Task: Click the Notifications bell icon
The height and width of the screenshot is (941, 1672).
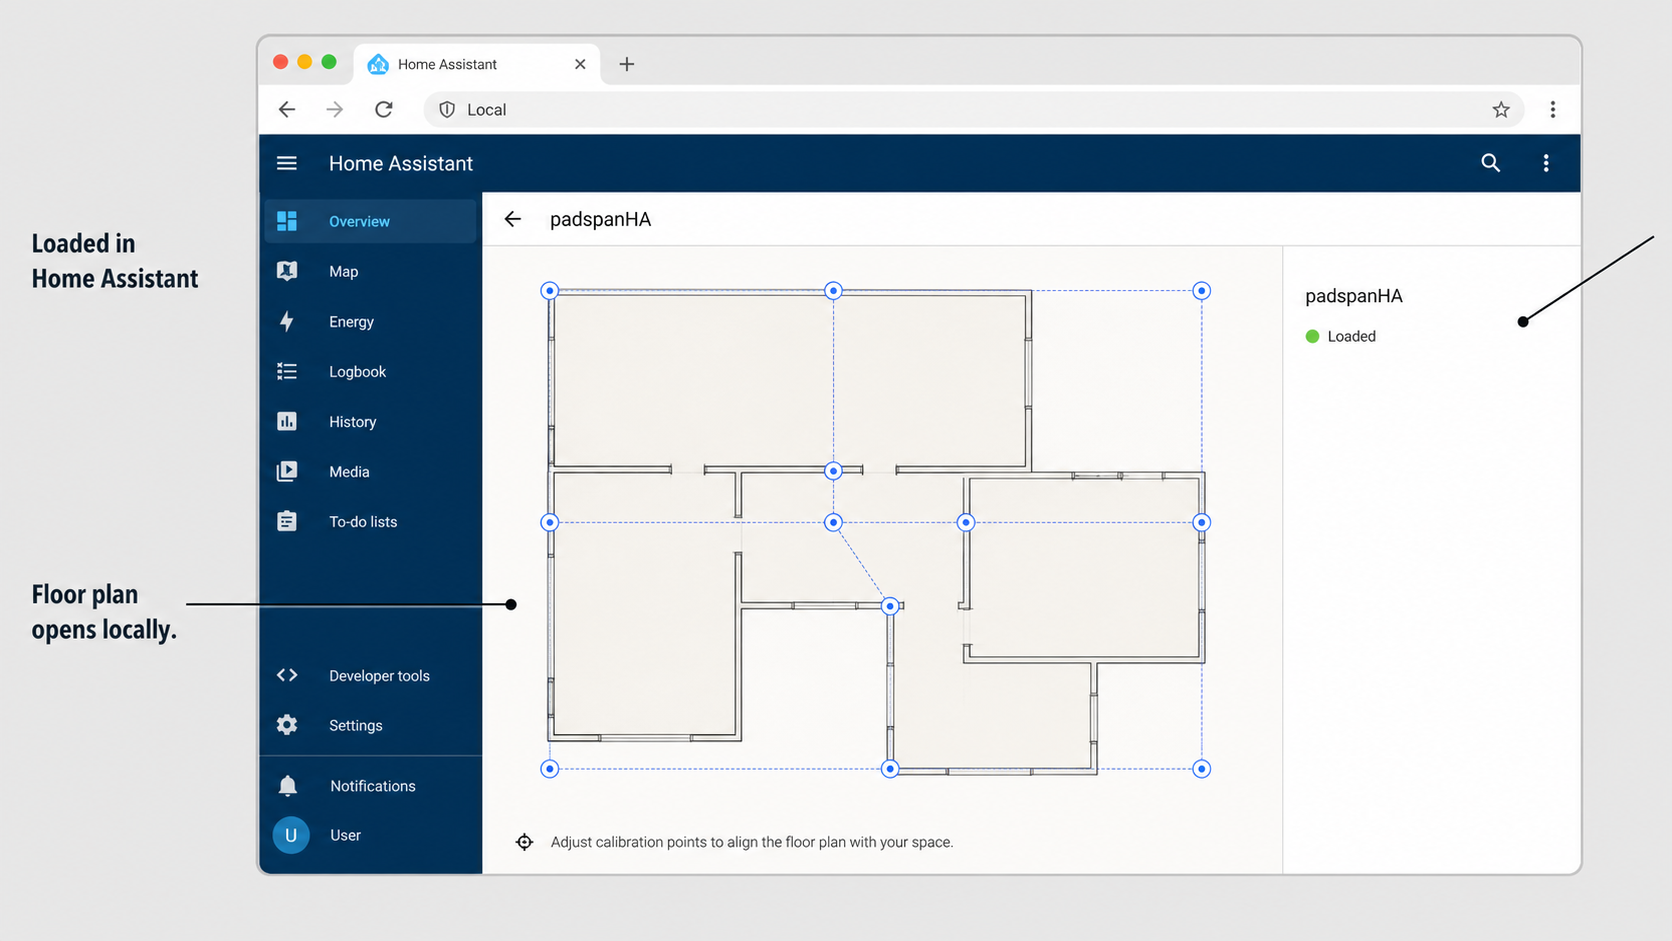Action: click(288, 786)
